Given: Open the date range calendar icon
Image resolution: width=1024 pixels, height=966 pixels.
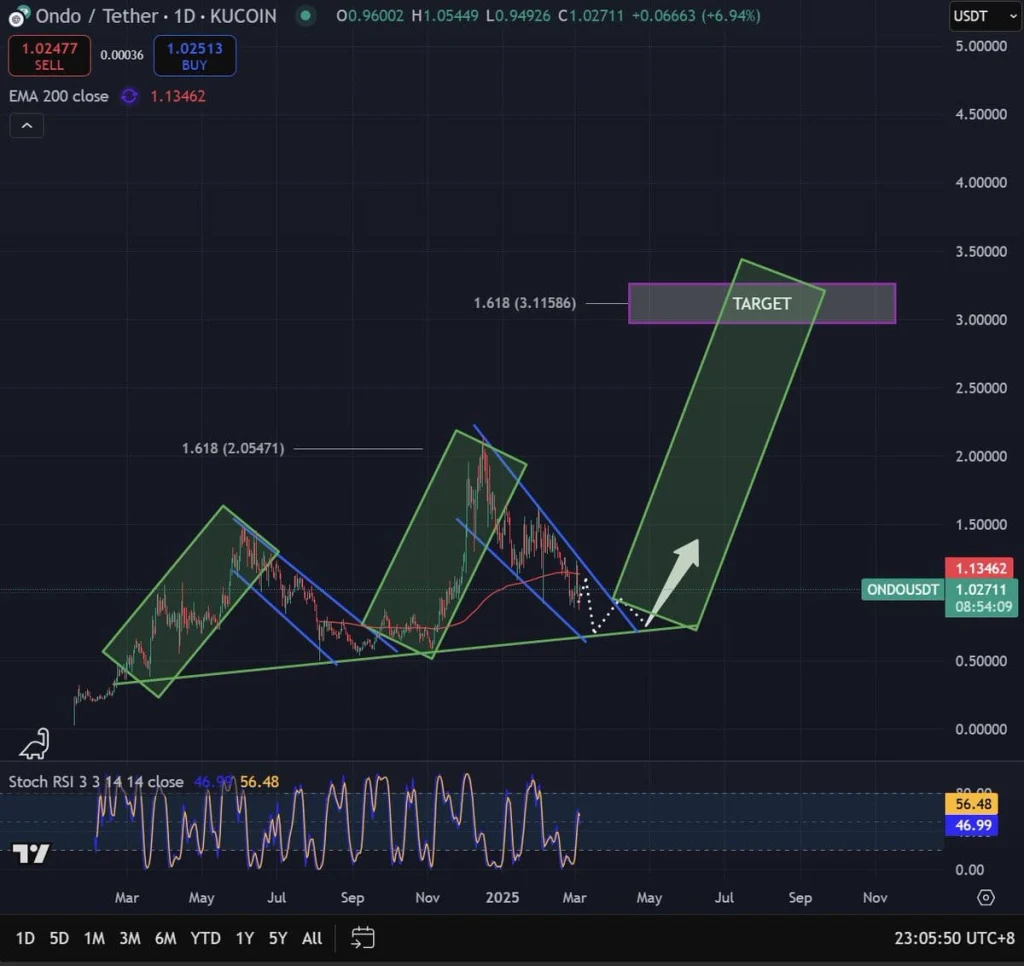Looking at the screenshot, I should pos(362,938).
